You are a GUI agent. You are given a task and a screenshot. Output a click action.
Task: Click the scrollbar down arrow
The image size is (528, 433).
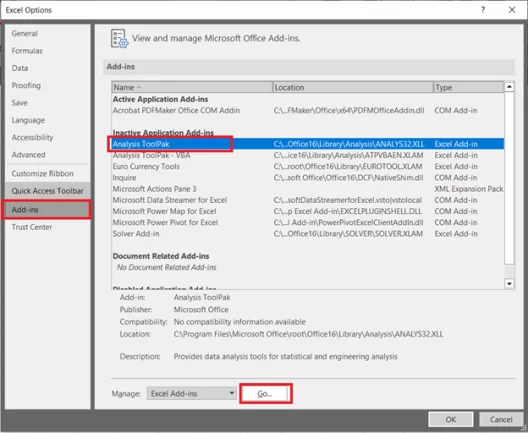[509, 284]
